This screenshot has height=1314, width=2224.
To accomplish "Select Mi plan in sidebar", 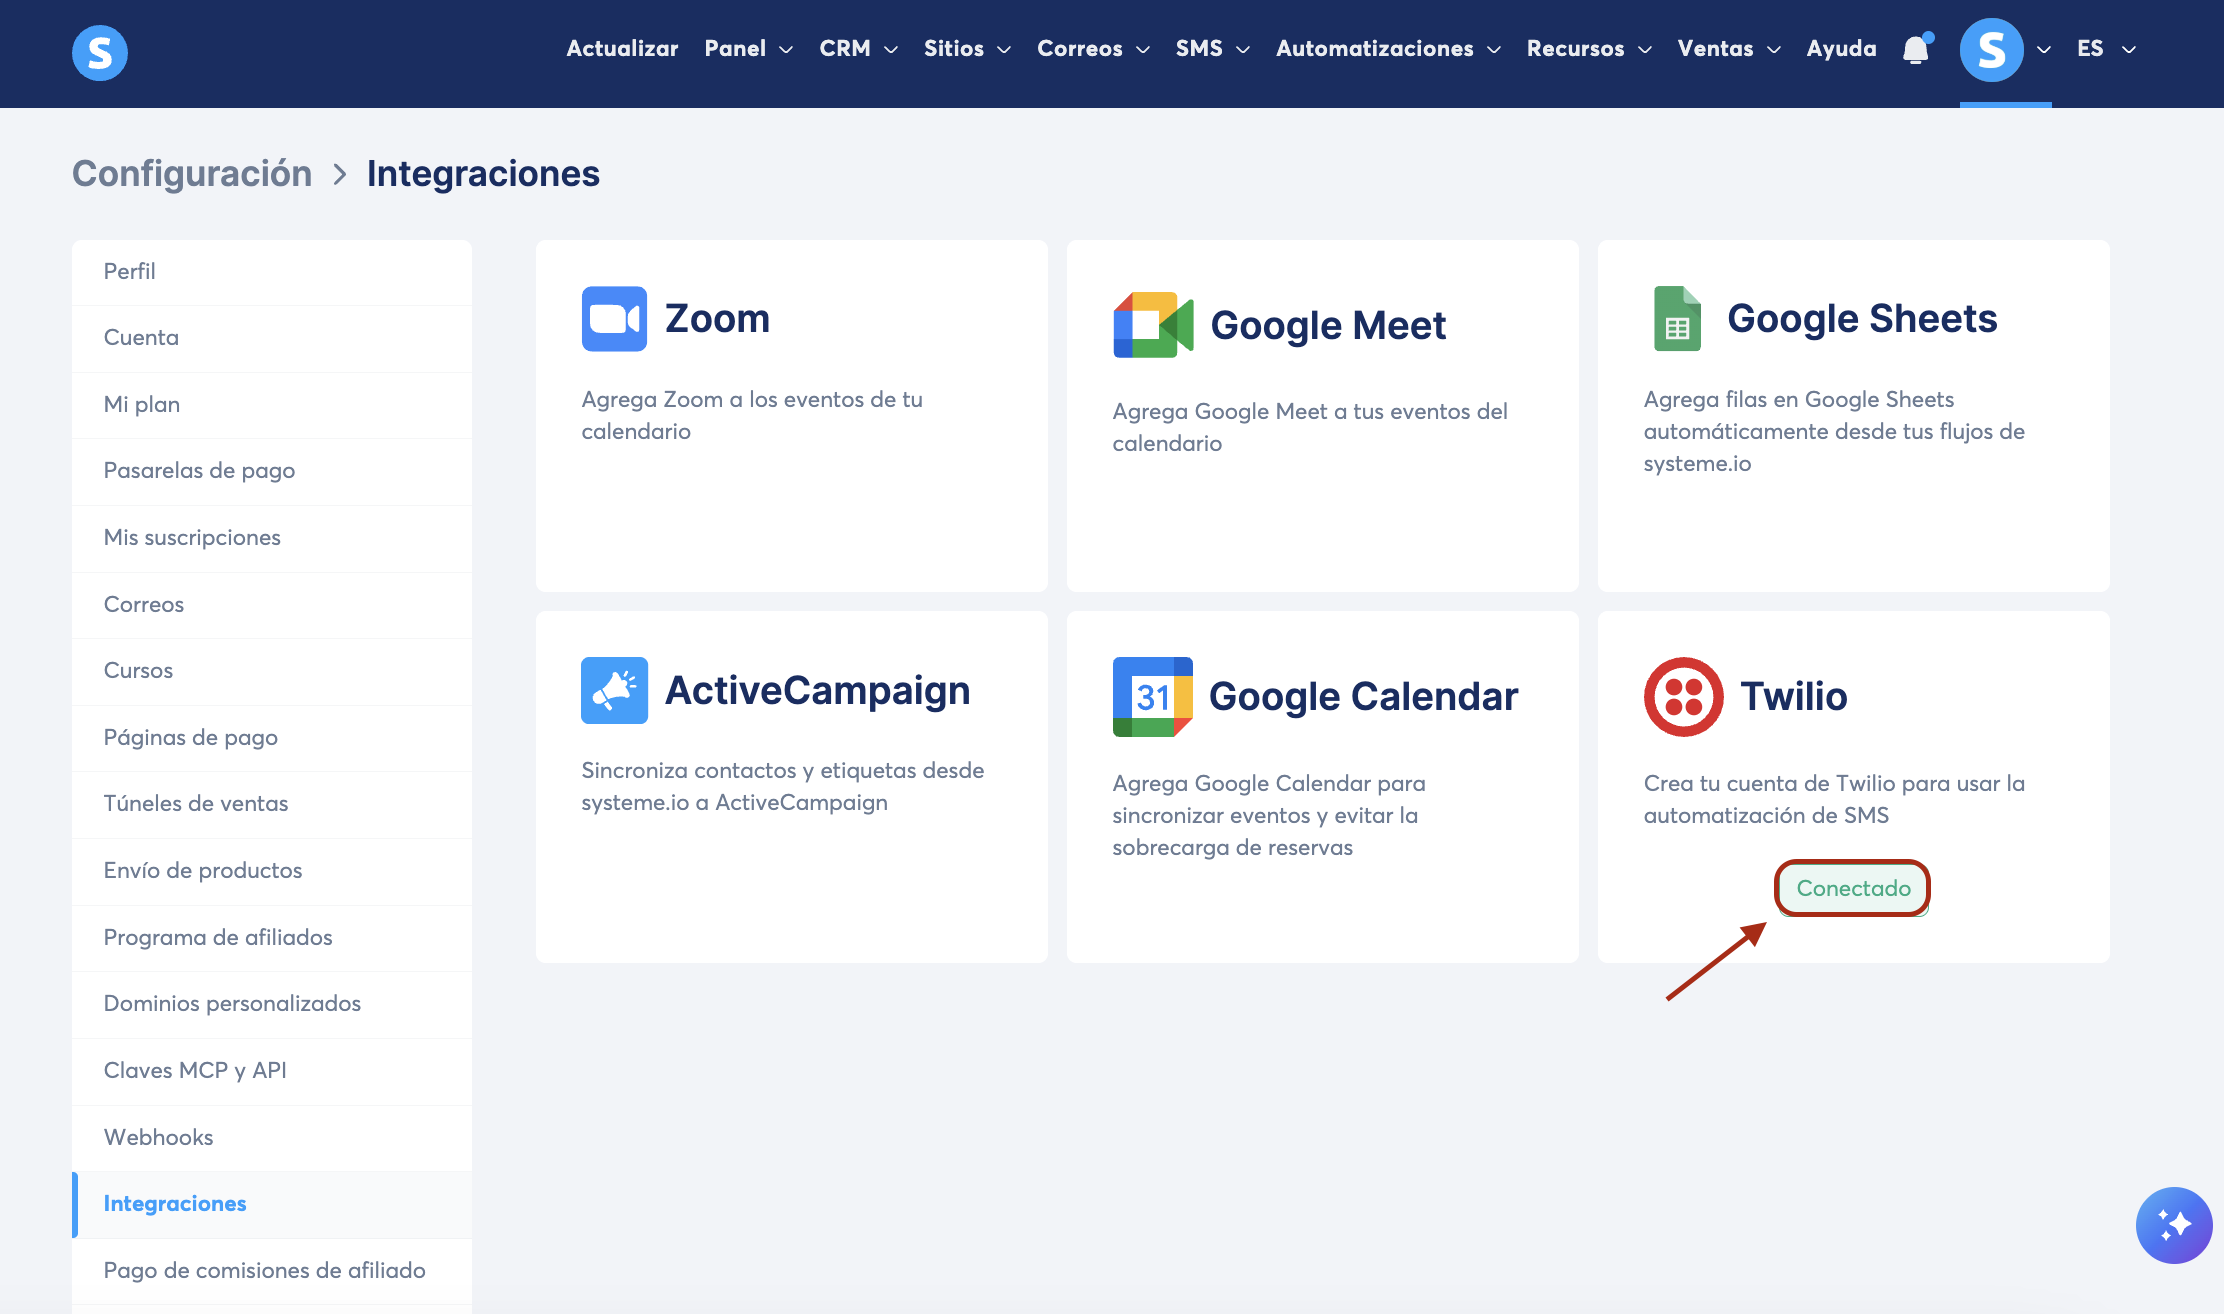I will (x=272, y=405).
